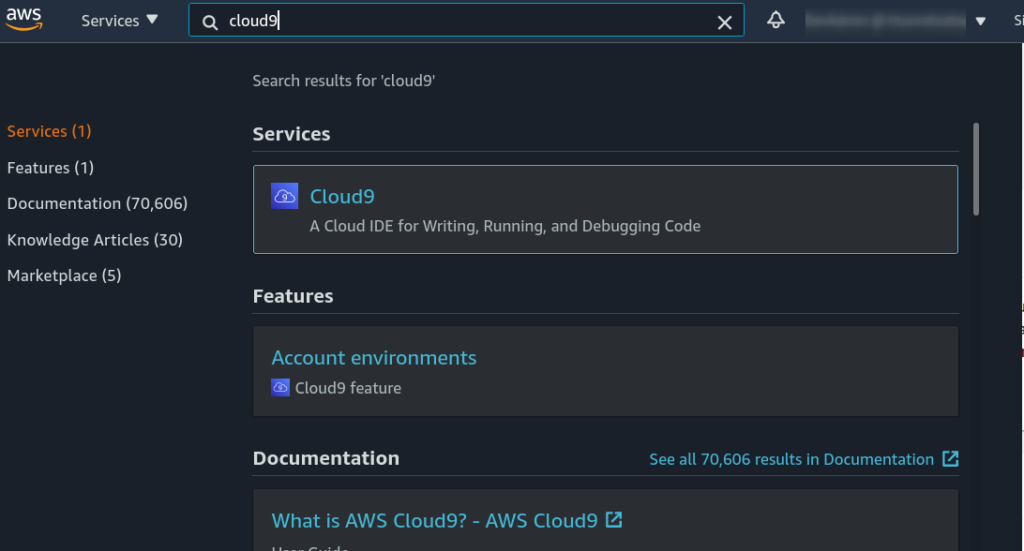Click "Search results for 'cloud9'" text
1024x551 pixels.
pyautogui.click(x=344, y=80)
